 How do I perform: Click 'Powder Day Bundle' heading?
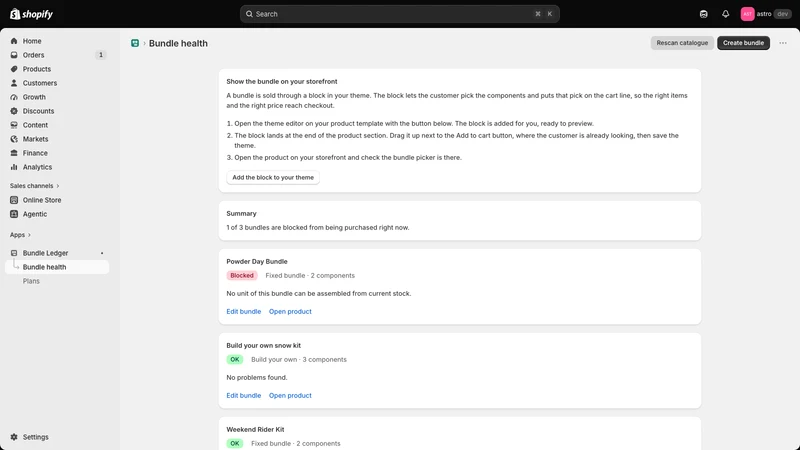[x=257, y=261]
